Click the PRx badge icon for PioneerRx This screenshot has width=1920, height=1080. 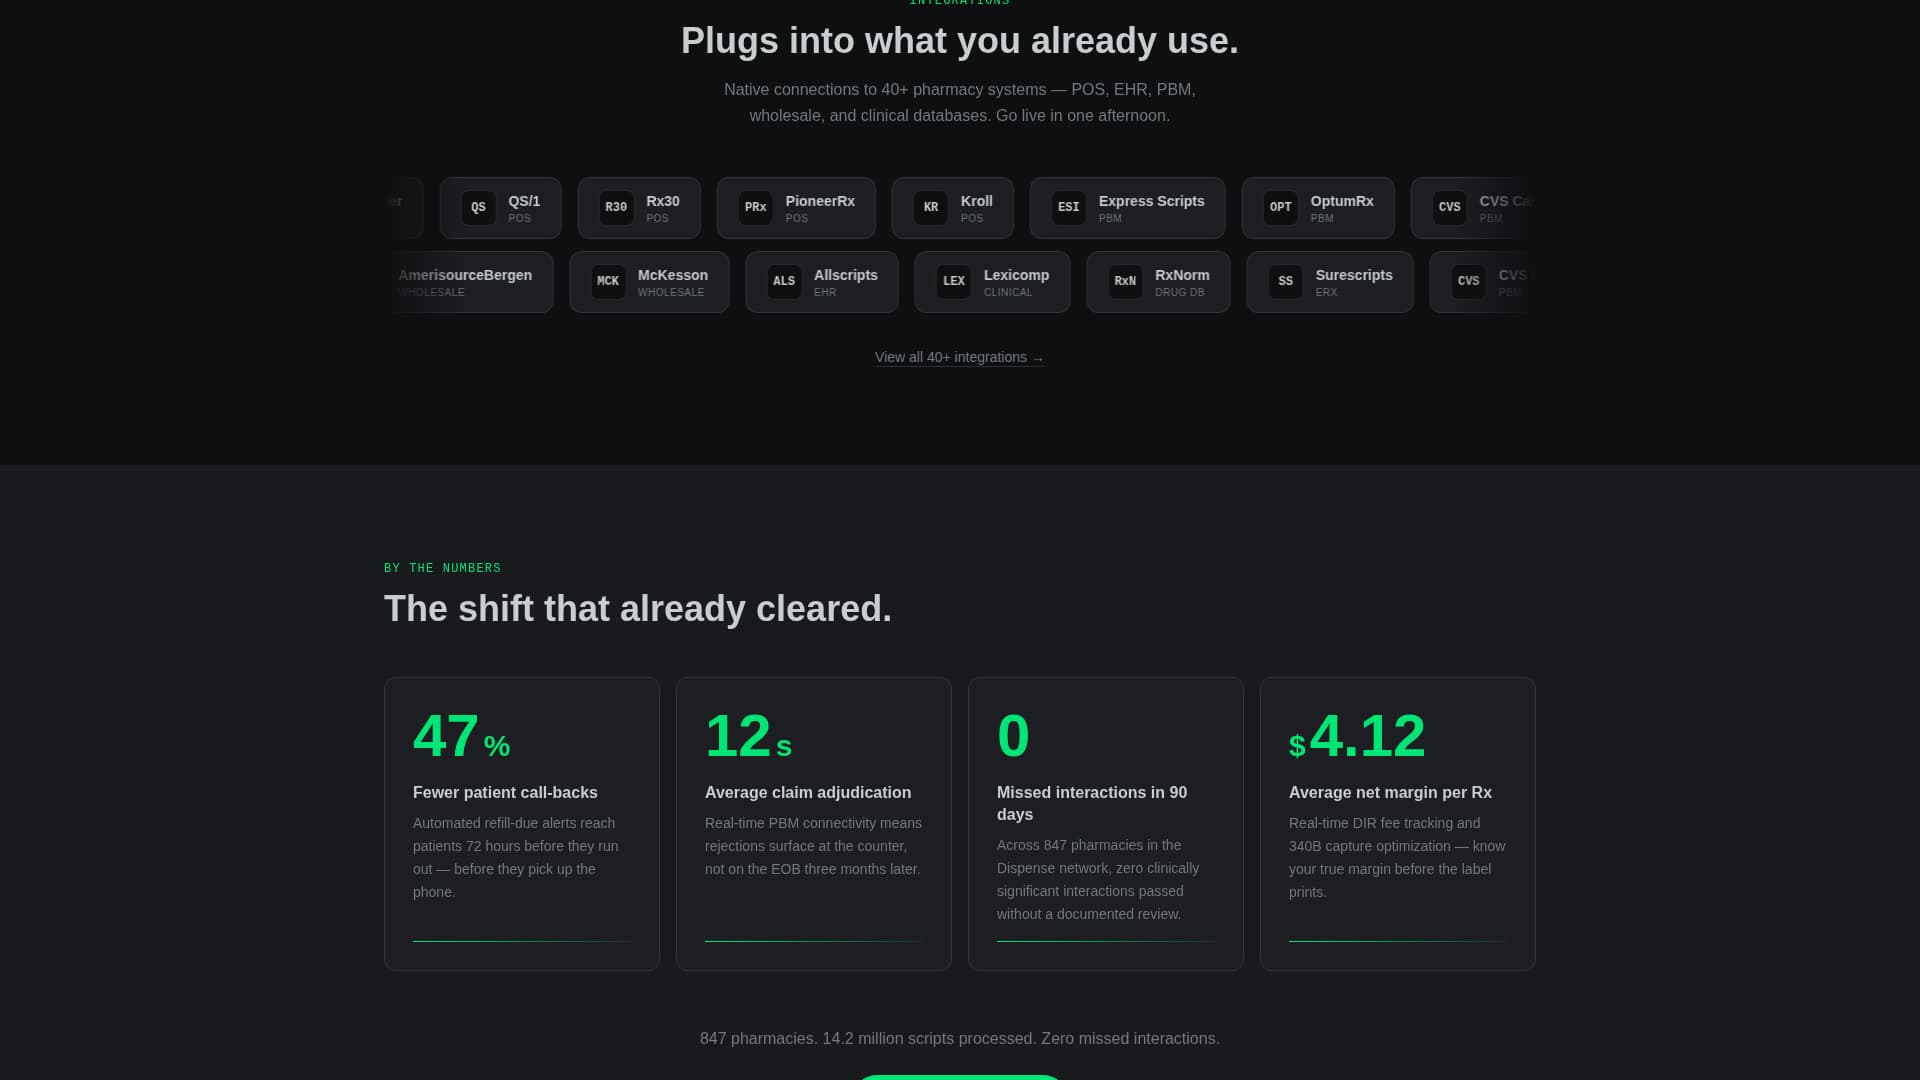coord(755,208)
